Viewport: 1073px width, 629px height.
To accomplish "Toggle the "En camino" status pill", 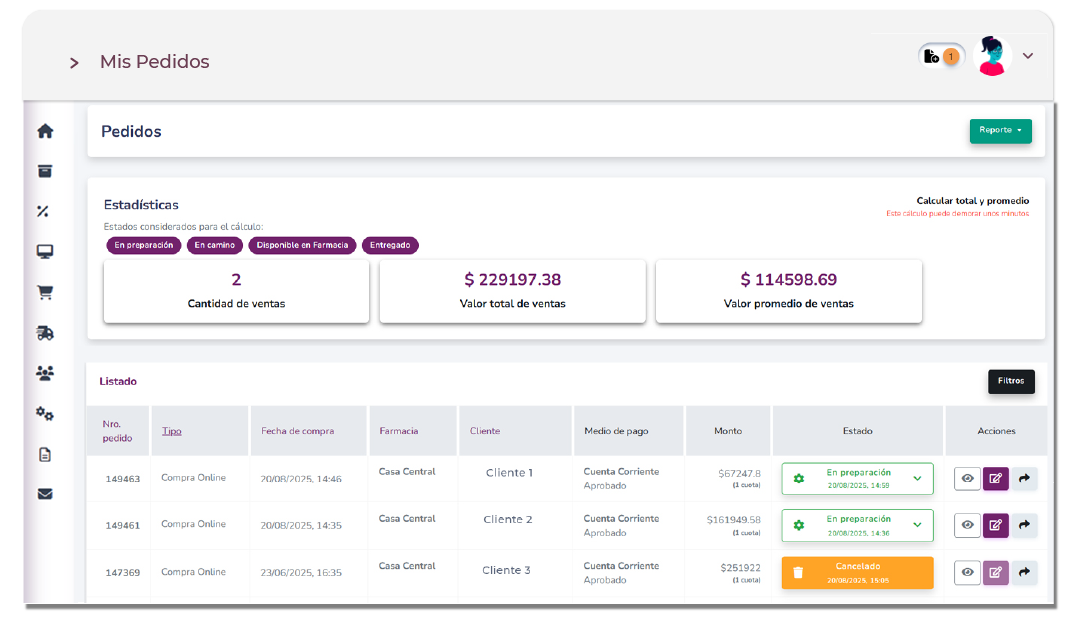I will tap(212, 245).
